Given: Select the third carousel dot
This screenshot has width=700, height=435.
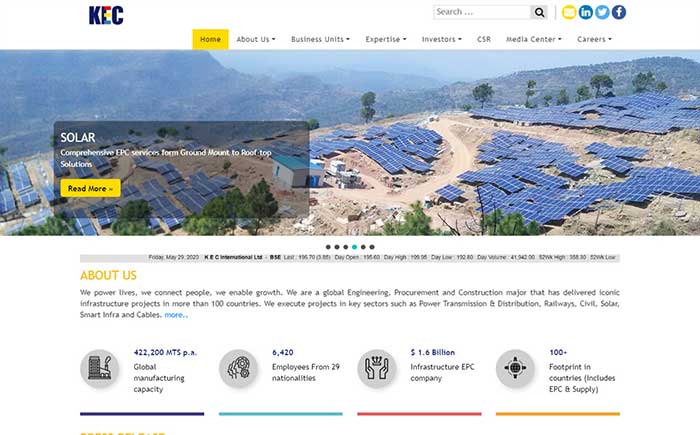Looking at the screenshot, I should coord(346,247).
